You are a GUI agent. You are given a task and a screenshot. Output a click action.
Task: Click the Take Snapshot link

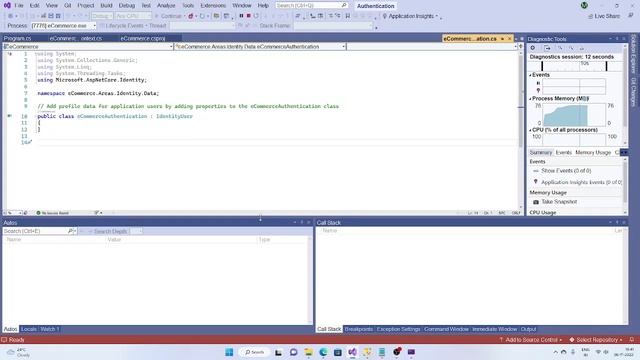[559, 202]
